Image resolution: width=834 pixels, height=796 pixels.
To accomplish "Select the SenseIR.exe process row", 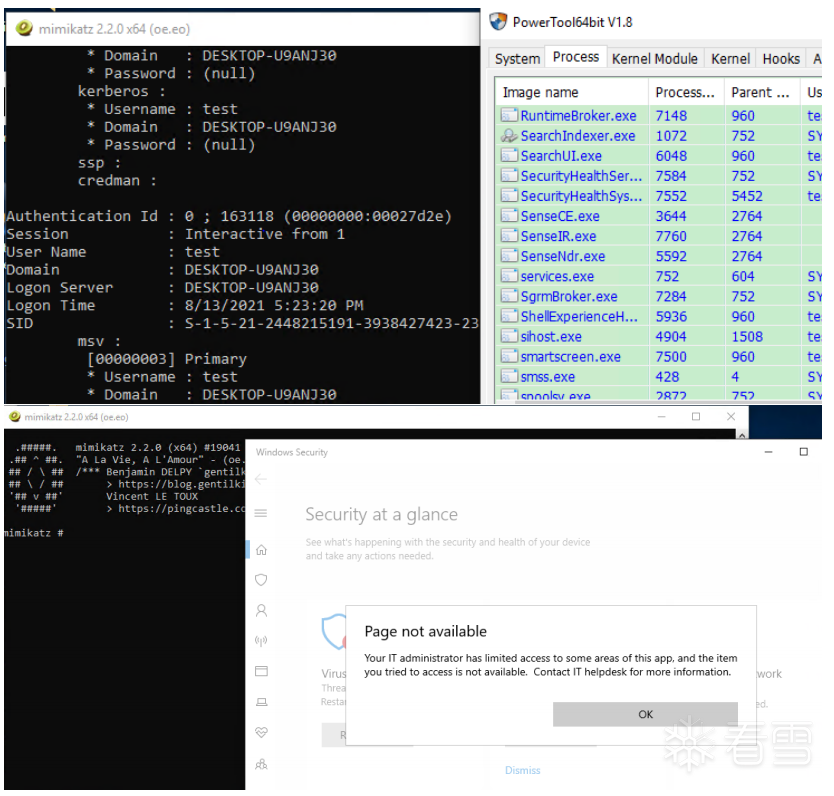I will [x=660, y=236].
